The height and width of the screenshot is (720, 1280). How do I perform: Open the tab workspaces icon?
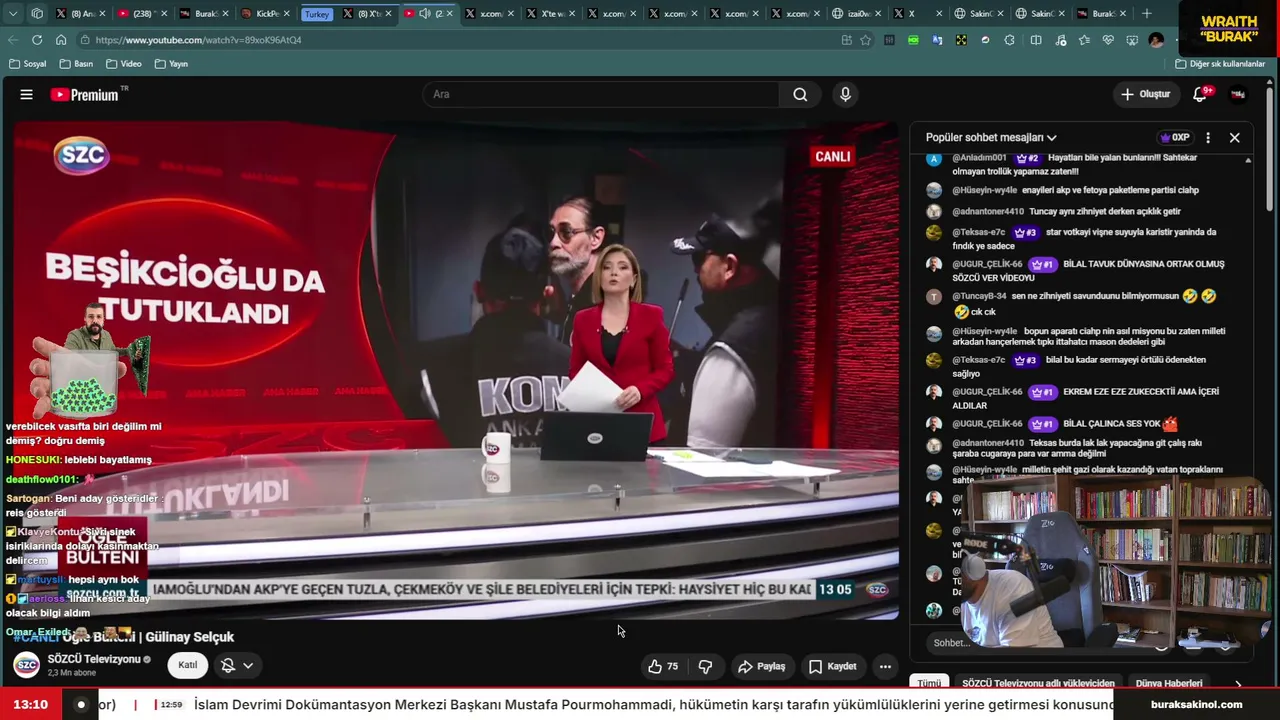pos(37,14)
